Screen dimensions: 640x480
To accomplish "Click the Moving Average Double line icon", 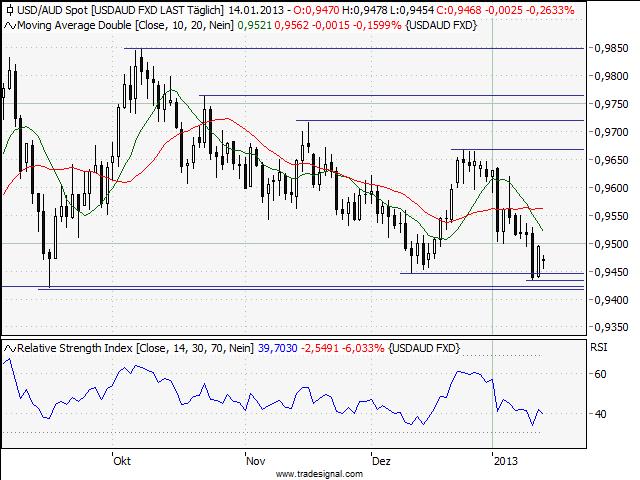I will click(9, 25).
